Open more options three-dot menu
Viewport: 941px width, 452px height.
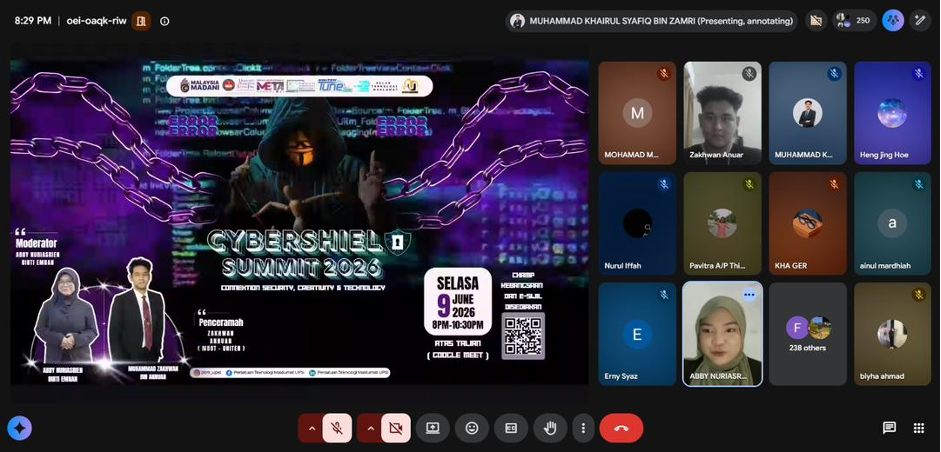click(x=583, y=428)
